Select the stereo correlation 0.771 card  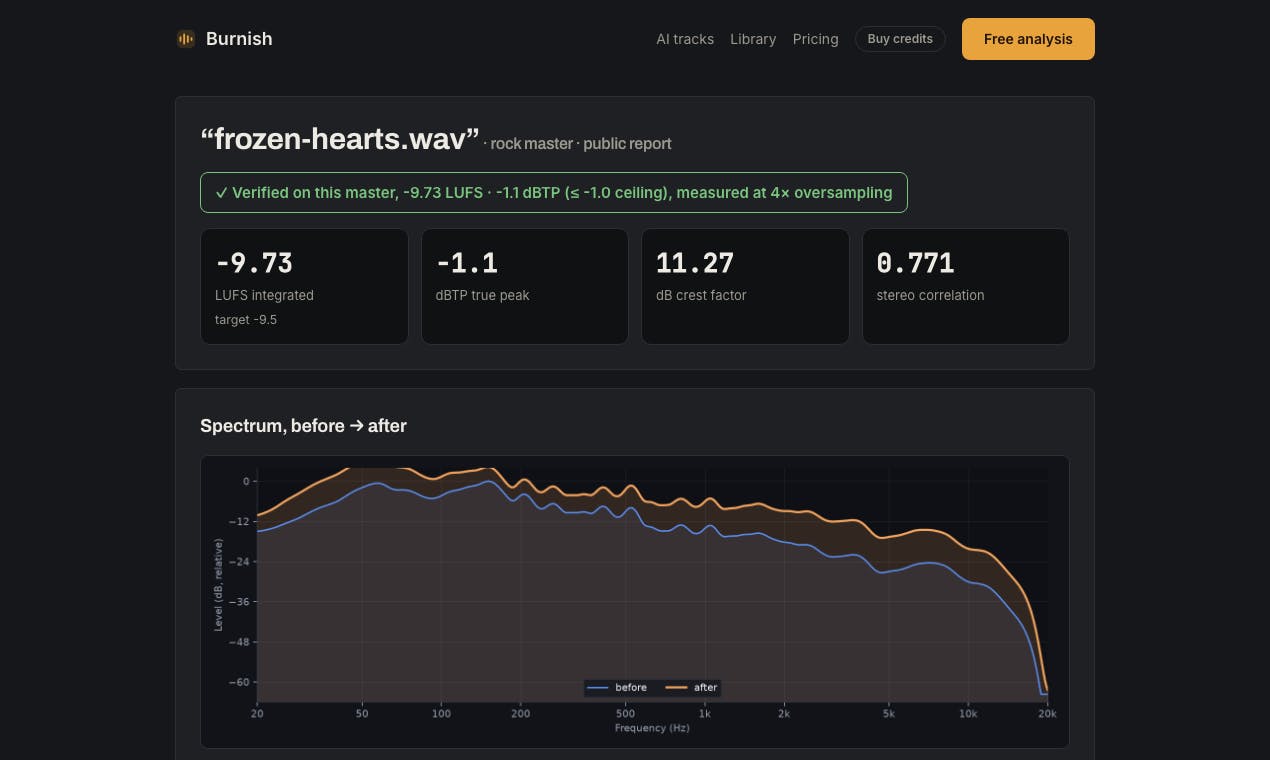[x=966, y=286]
